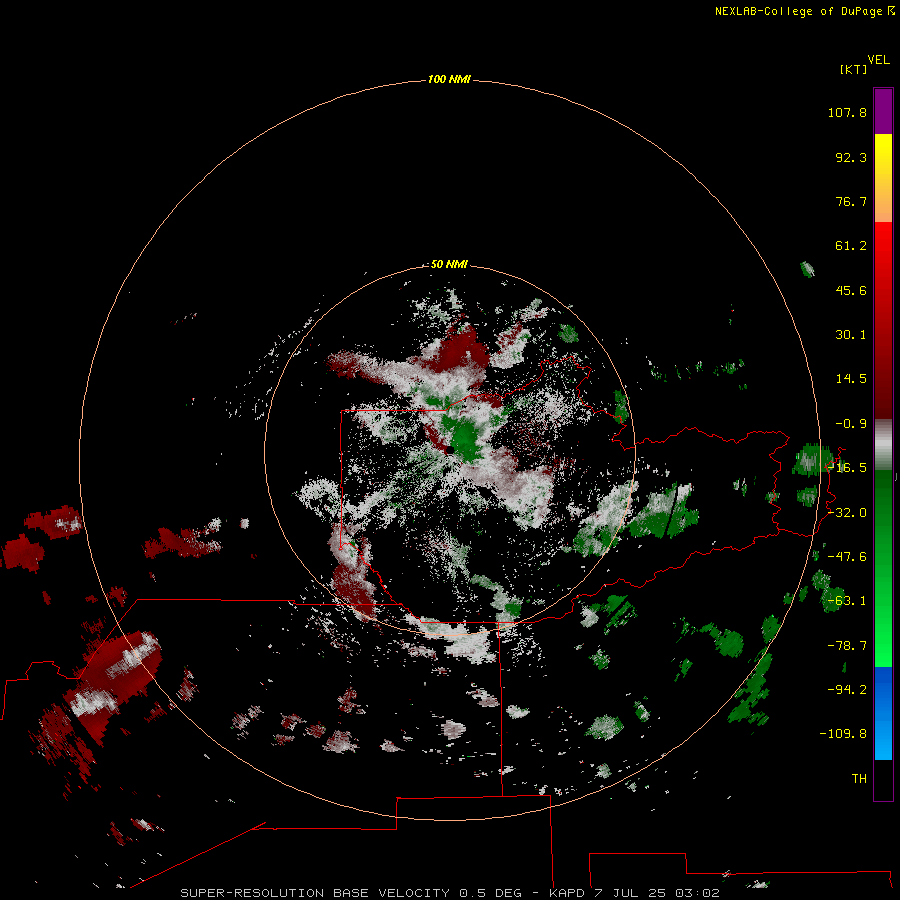Click the -0.9 legend value
900x900 pixels.
[851, 424]
